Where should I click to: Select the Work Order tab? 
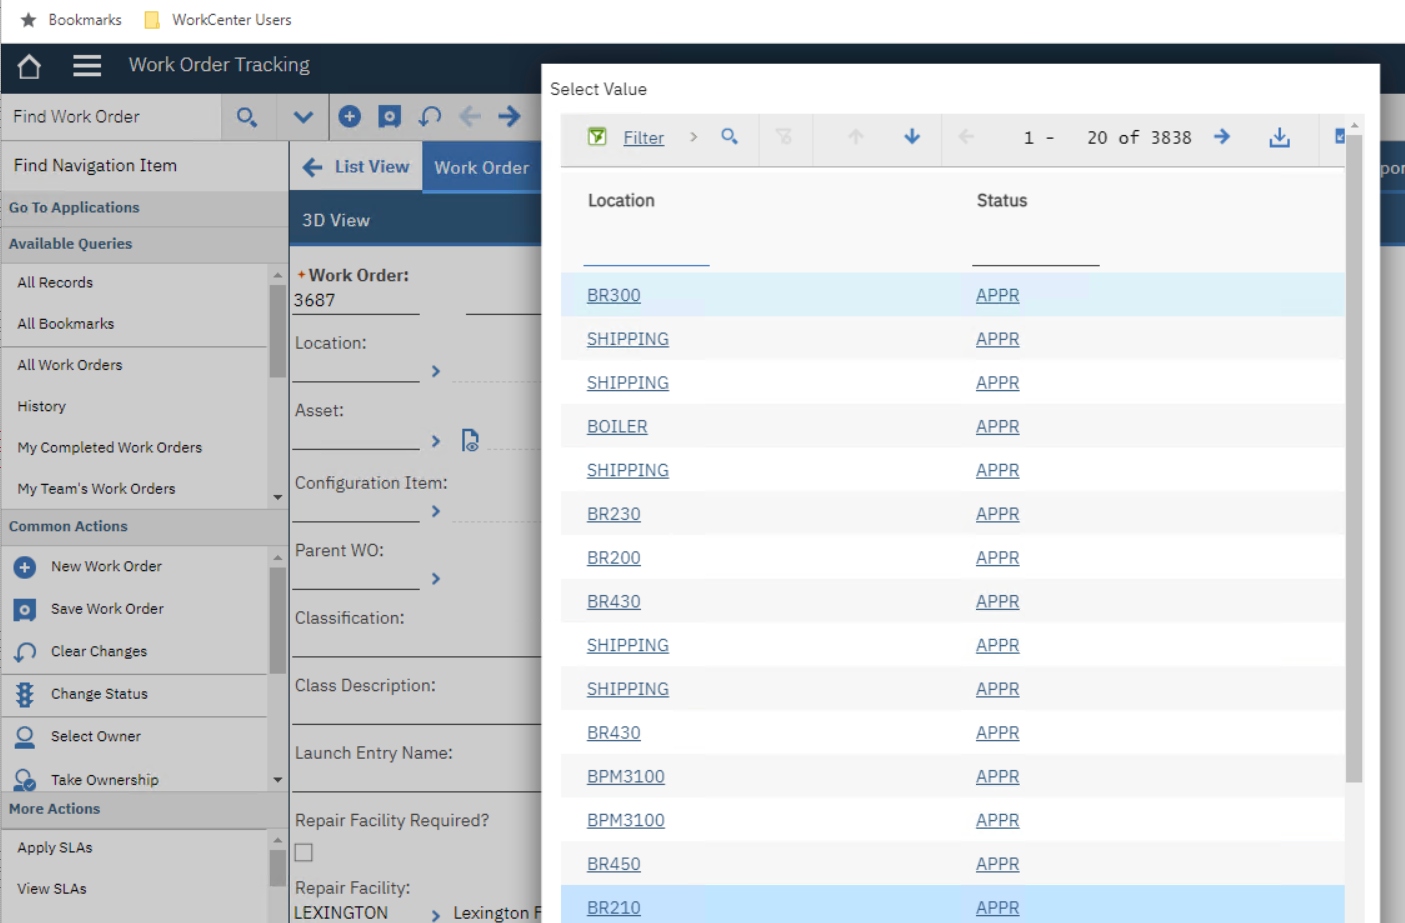[481, 167]
